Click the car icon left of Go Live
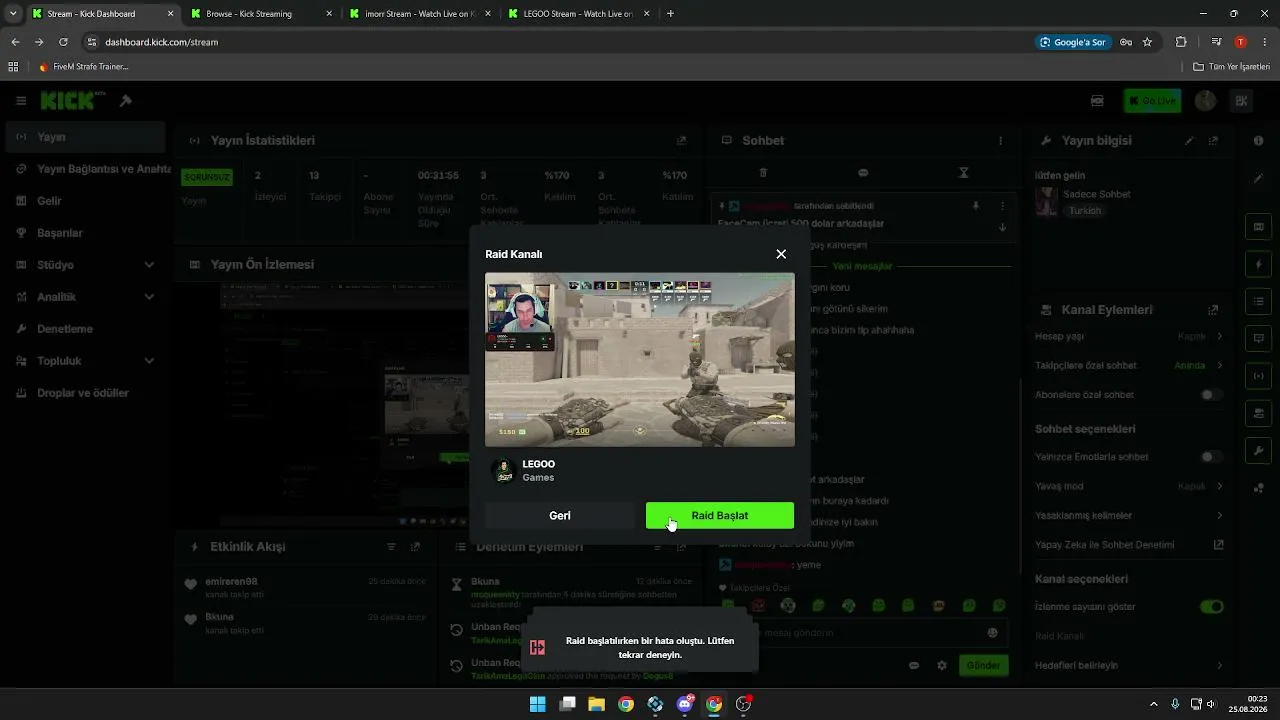 (1097, 101)
